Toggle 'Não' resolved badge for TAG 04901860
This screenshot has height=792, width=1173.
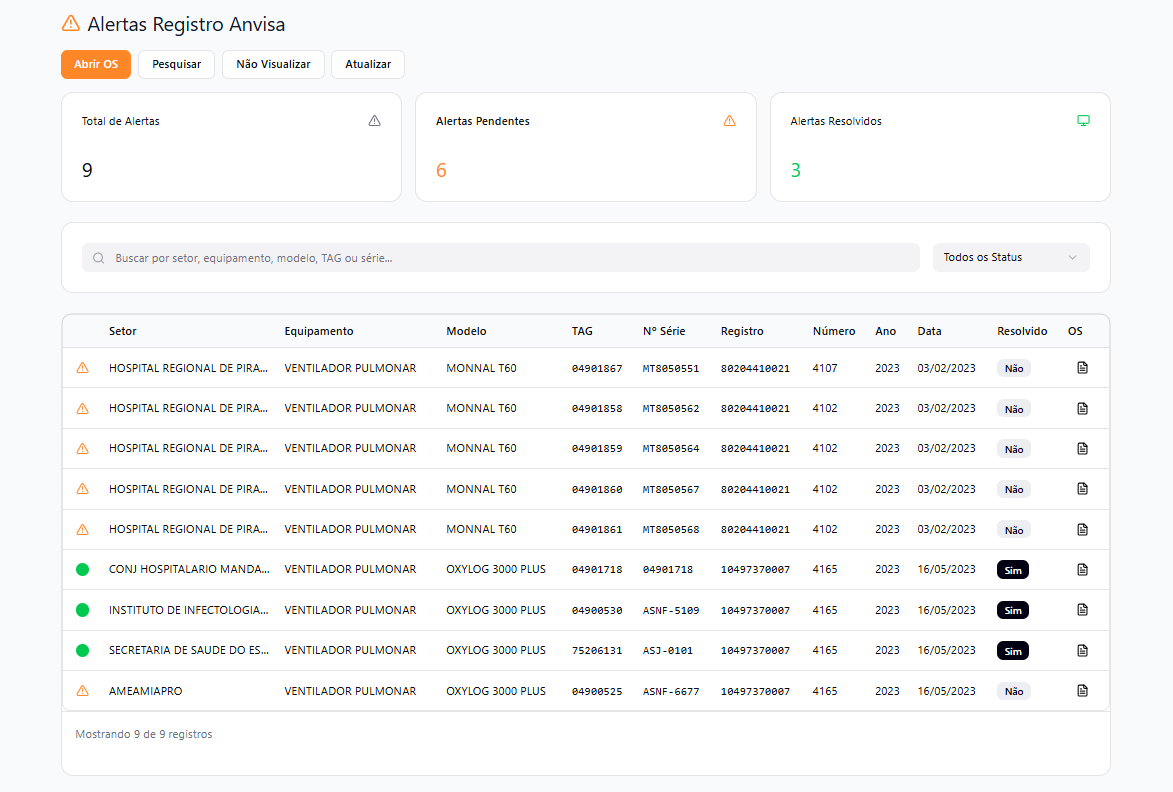point(1013,489)
